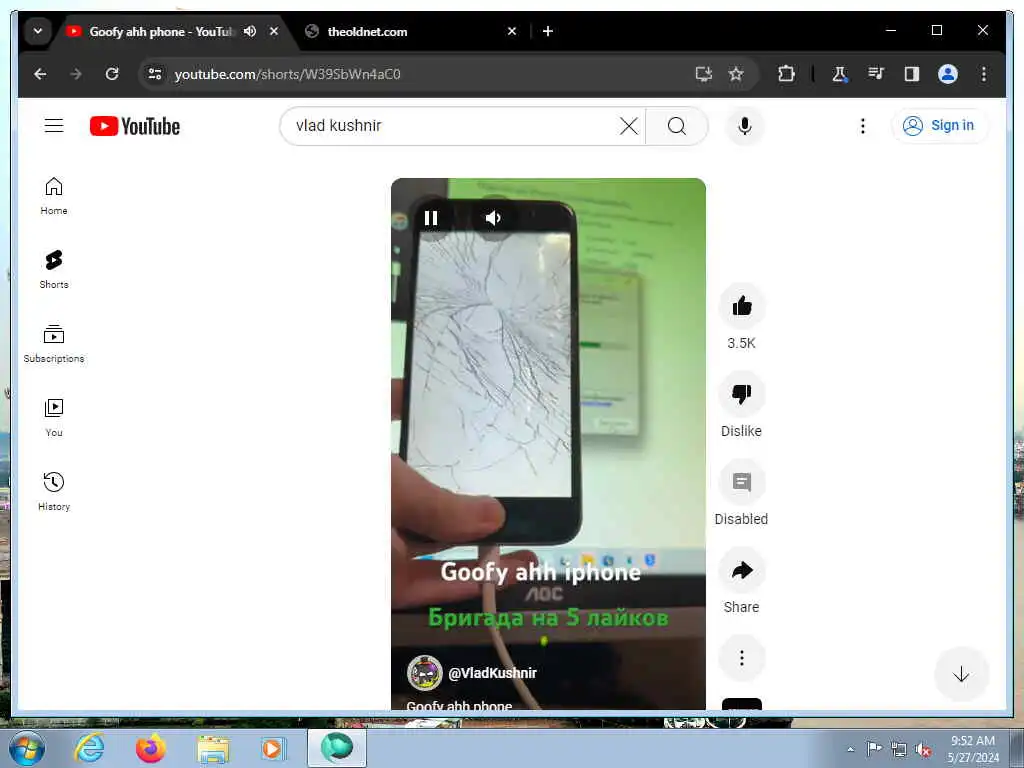Go forward in browser history
This screenshot has height=768, width=1024.
76,74
